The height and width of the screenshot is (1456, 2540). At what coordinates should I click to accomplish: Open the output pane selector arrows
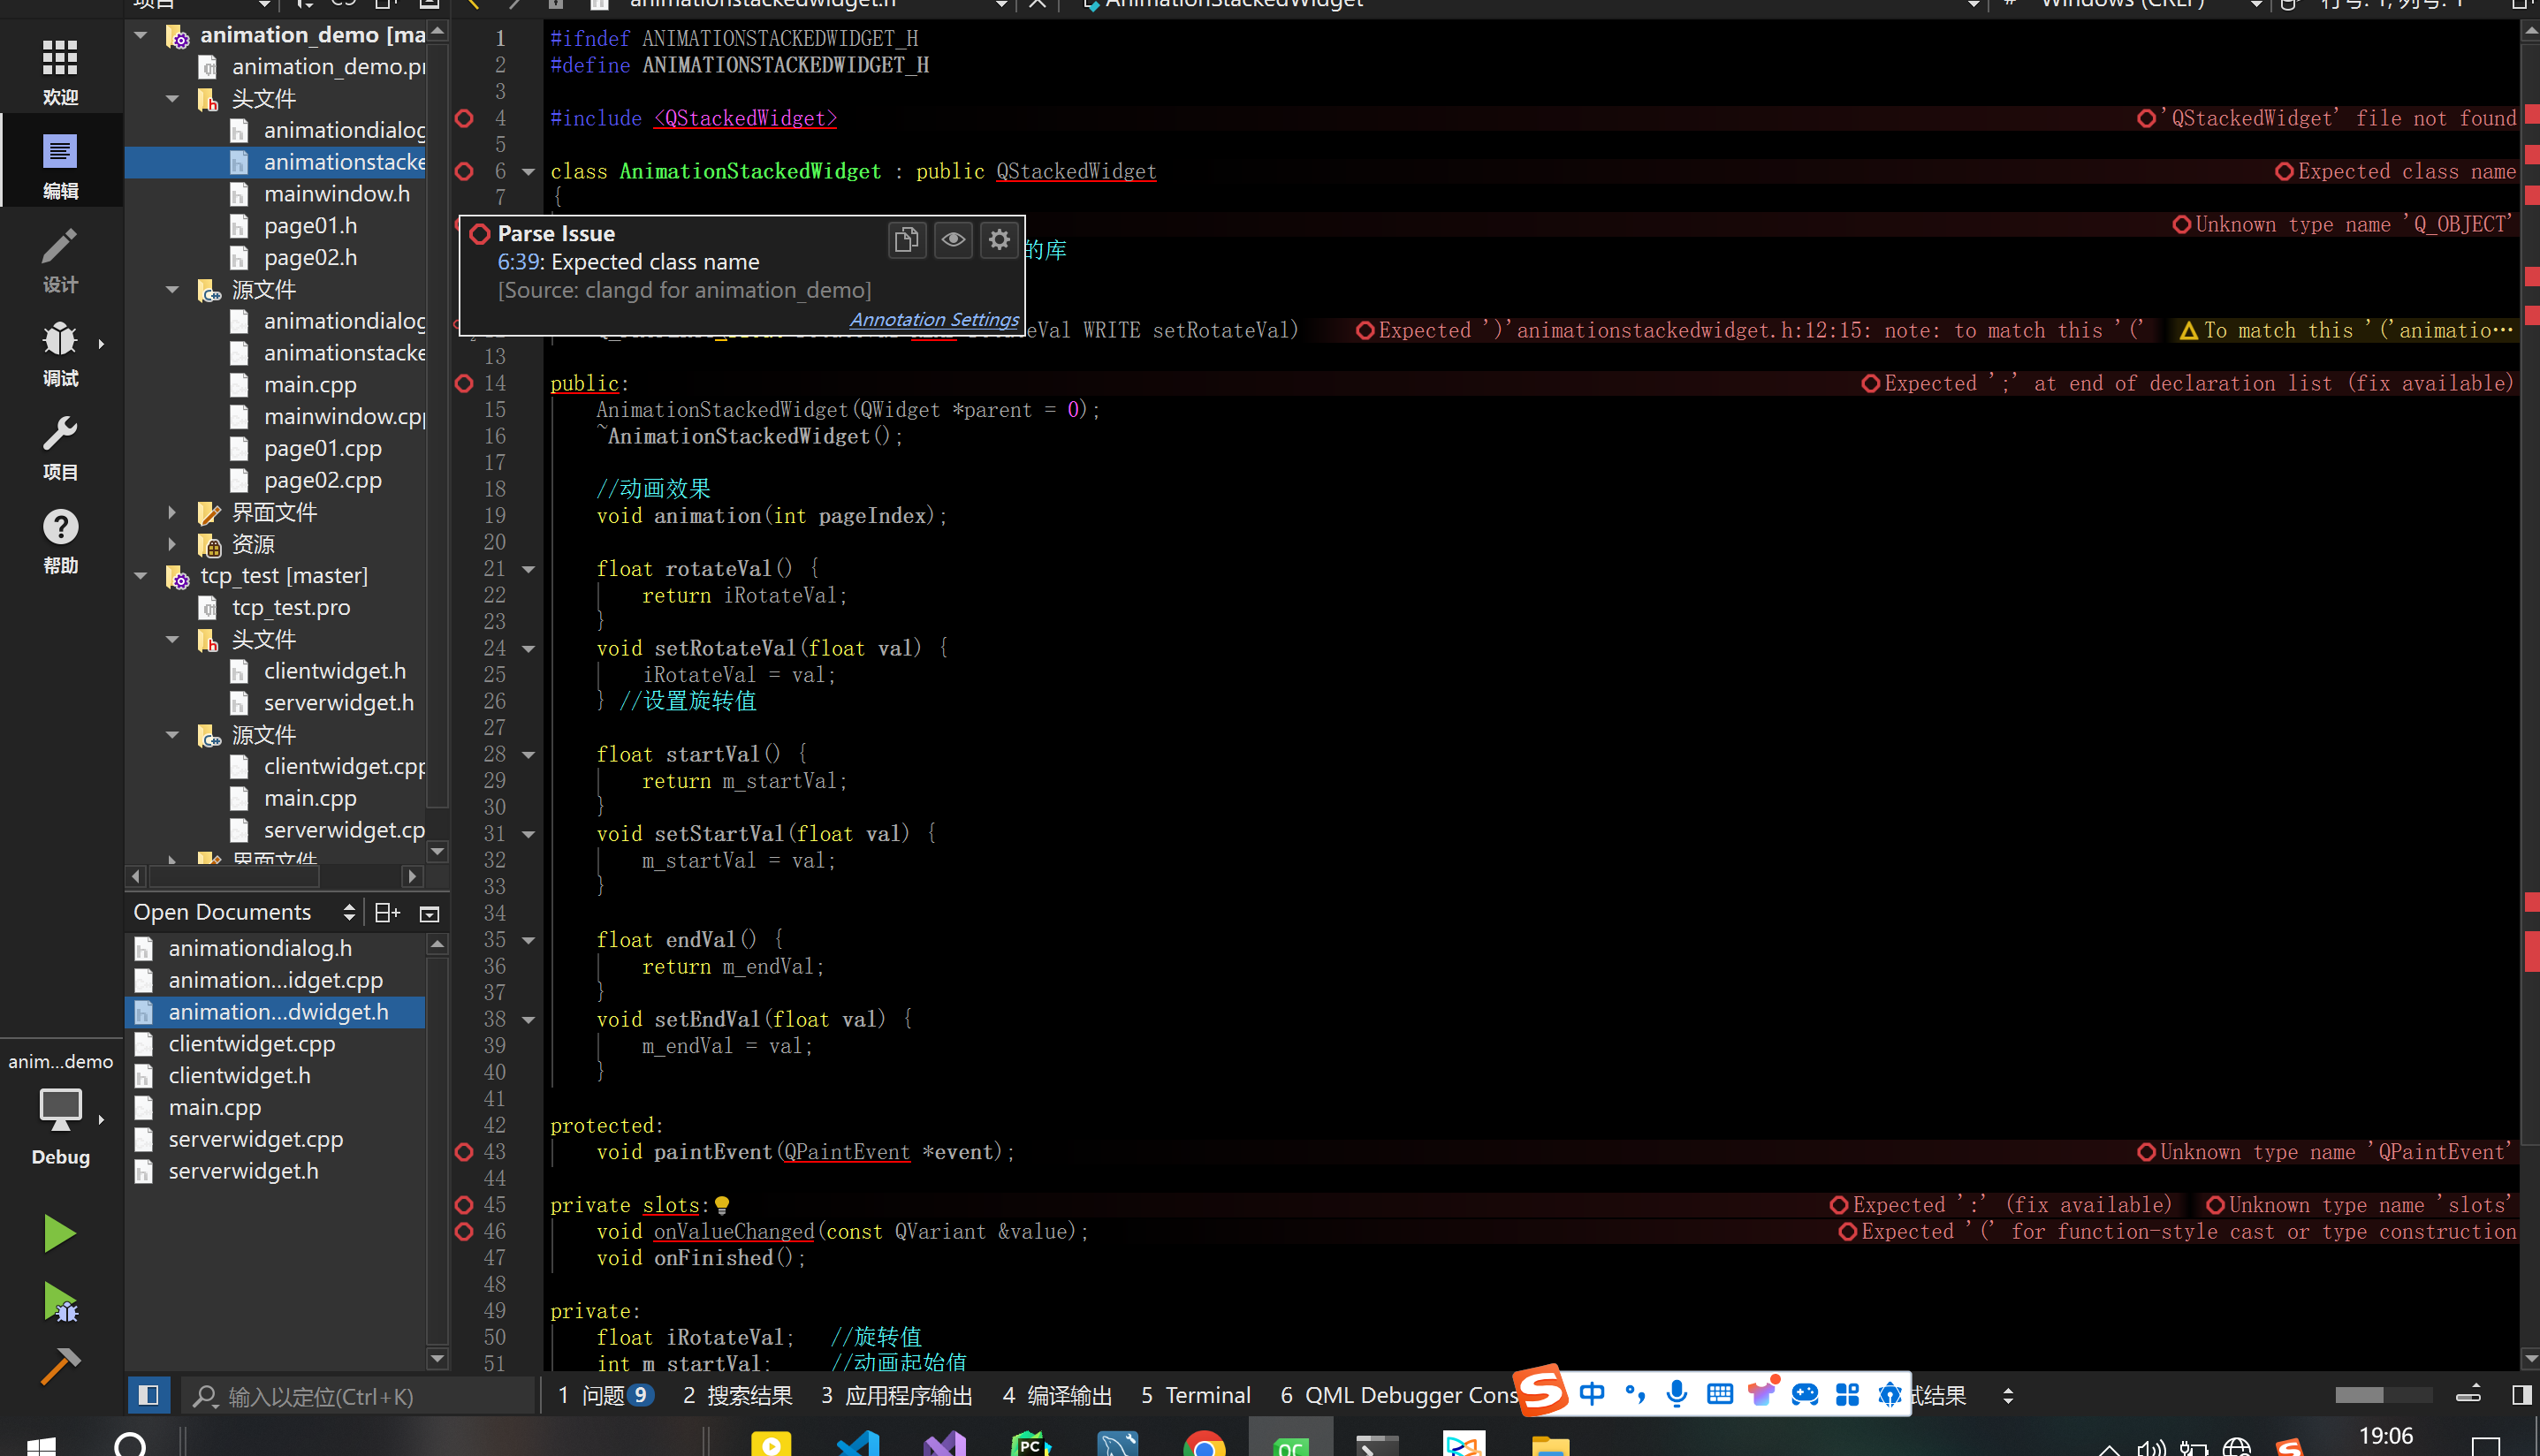[2008, 1395]
